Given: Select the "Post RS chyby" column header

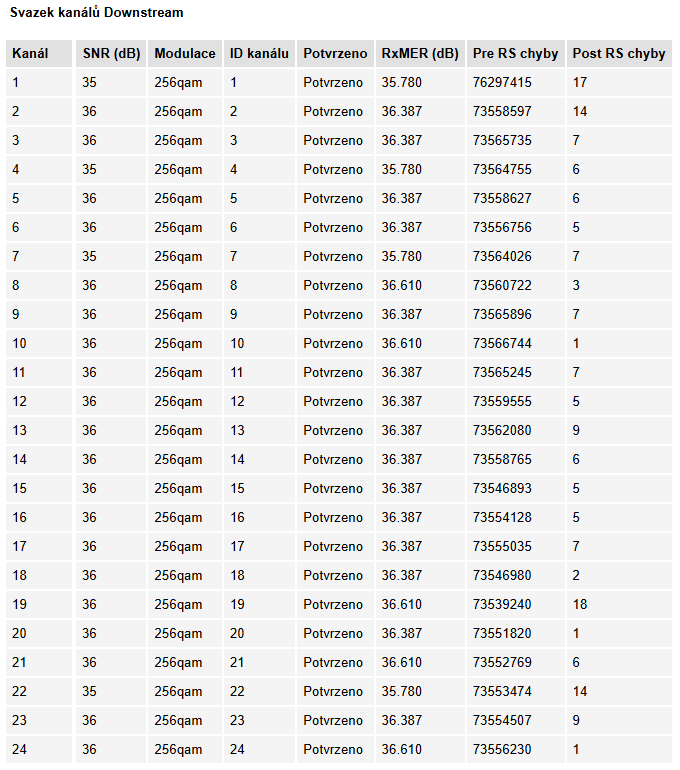Looking at the screenshot, I should pyautogui.click(x=618, y=54).
